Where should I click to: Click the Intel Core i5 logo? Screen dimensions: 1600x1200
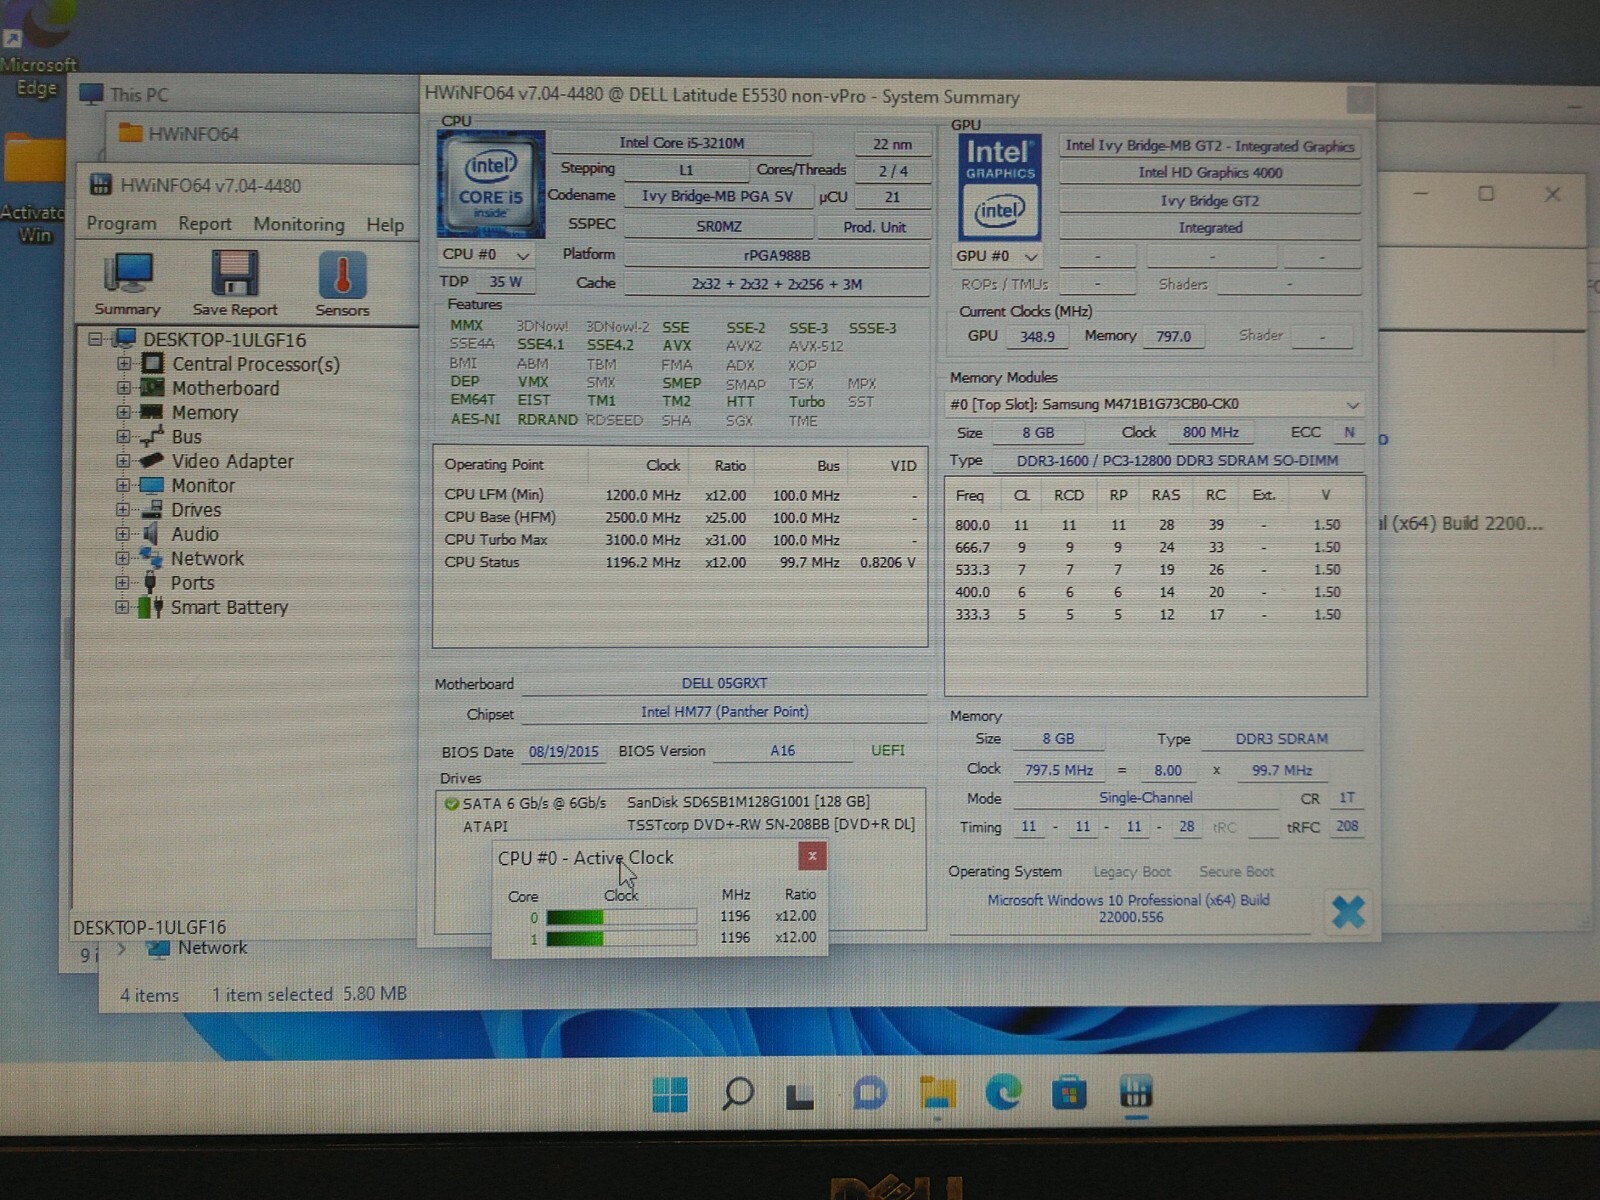click(490, 185)
